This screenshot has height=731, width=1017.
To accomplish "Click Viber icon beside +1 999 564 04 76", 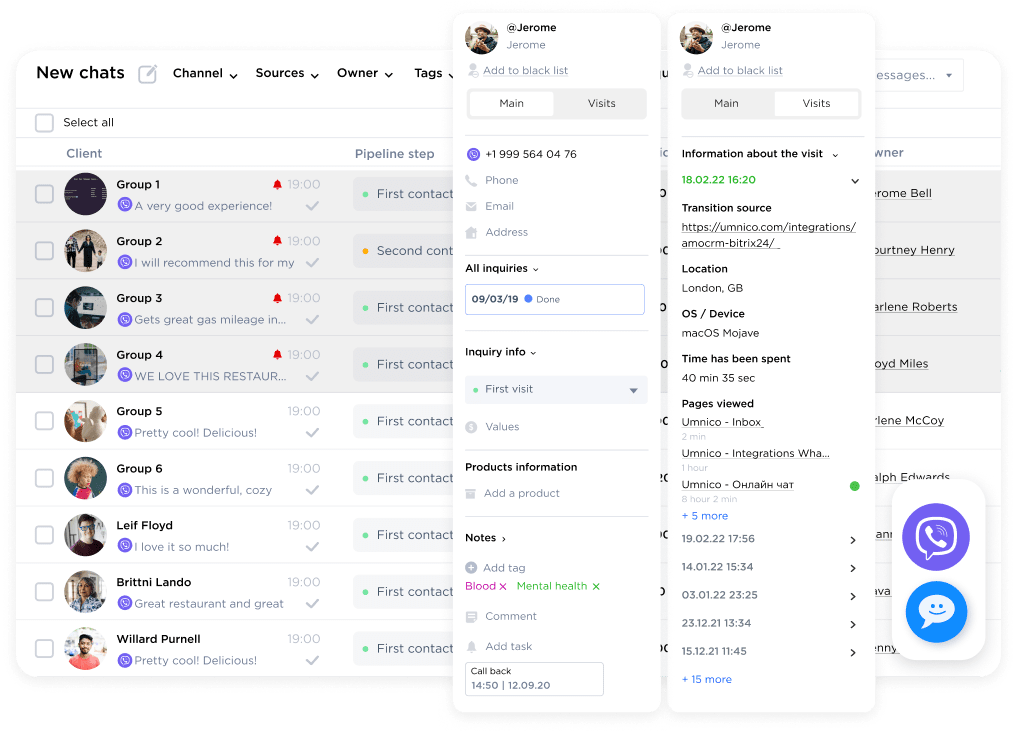I will pyautogui.click(x=473, y=154).
